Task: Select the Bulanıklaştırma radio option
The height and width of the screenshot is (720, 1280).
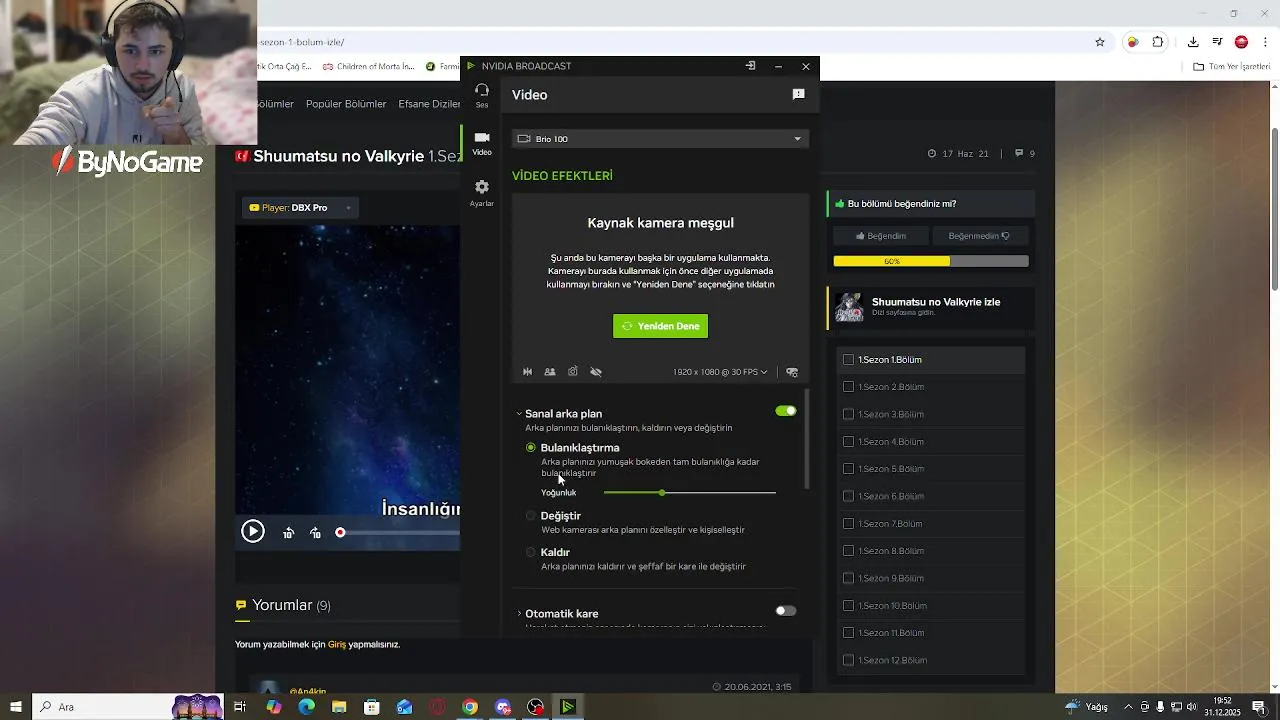Action: pos(531,448)
